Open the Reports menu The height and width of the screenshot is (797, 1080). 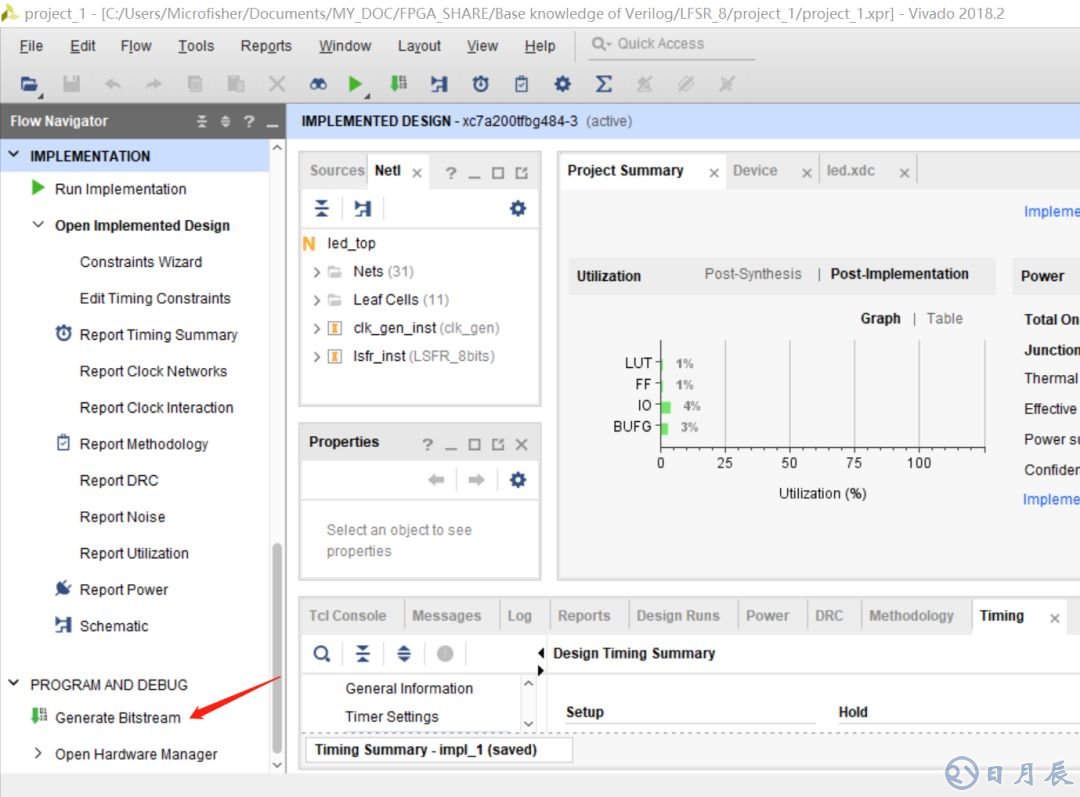[266, 46]
